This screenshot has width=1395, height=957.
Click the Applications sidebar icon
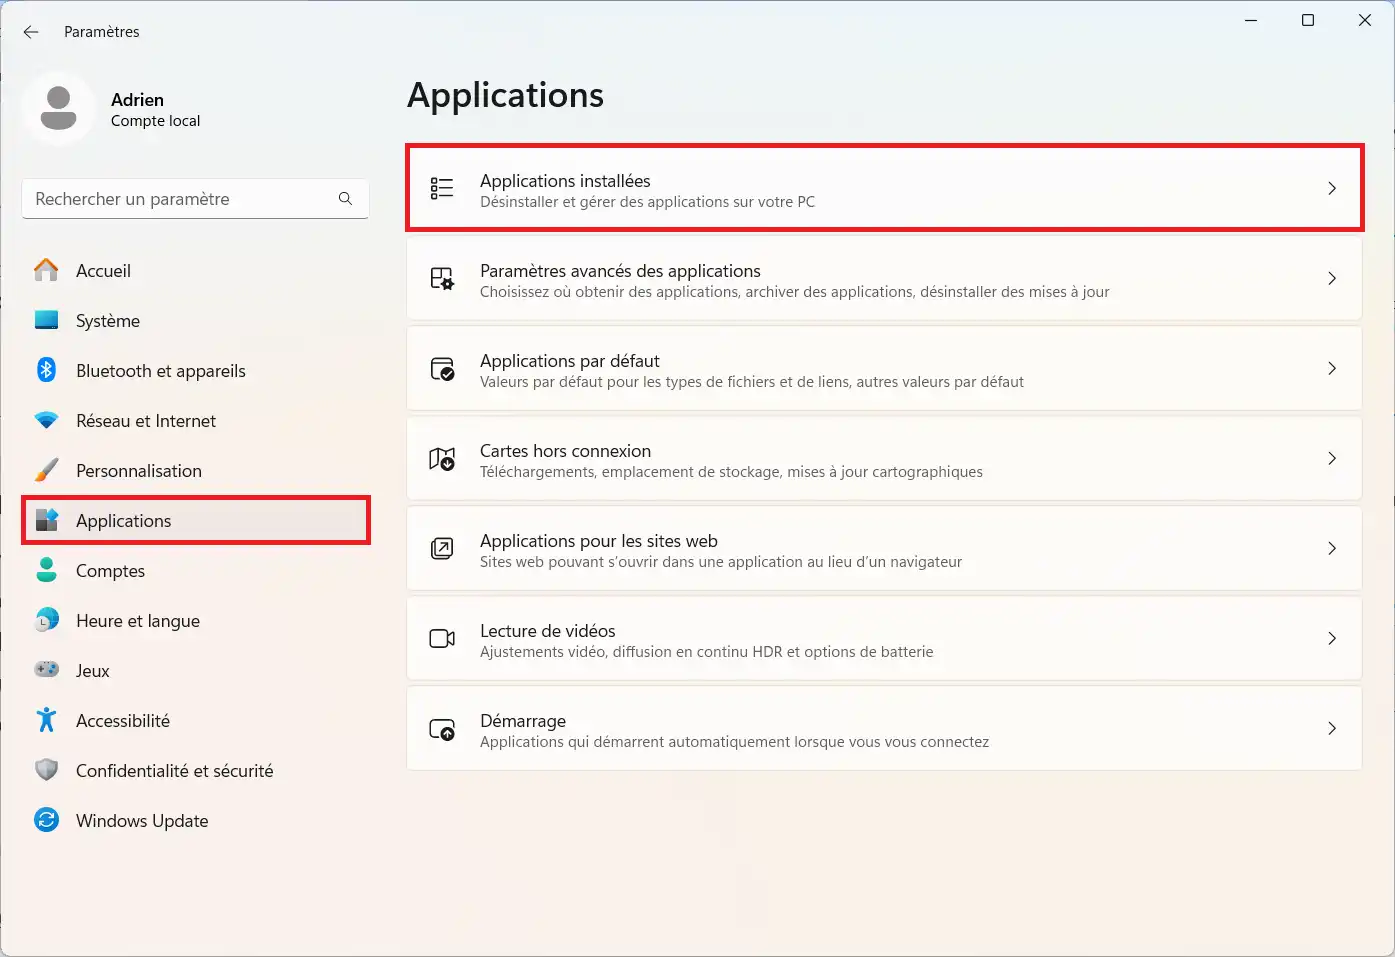46,520
